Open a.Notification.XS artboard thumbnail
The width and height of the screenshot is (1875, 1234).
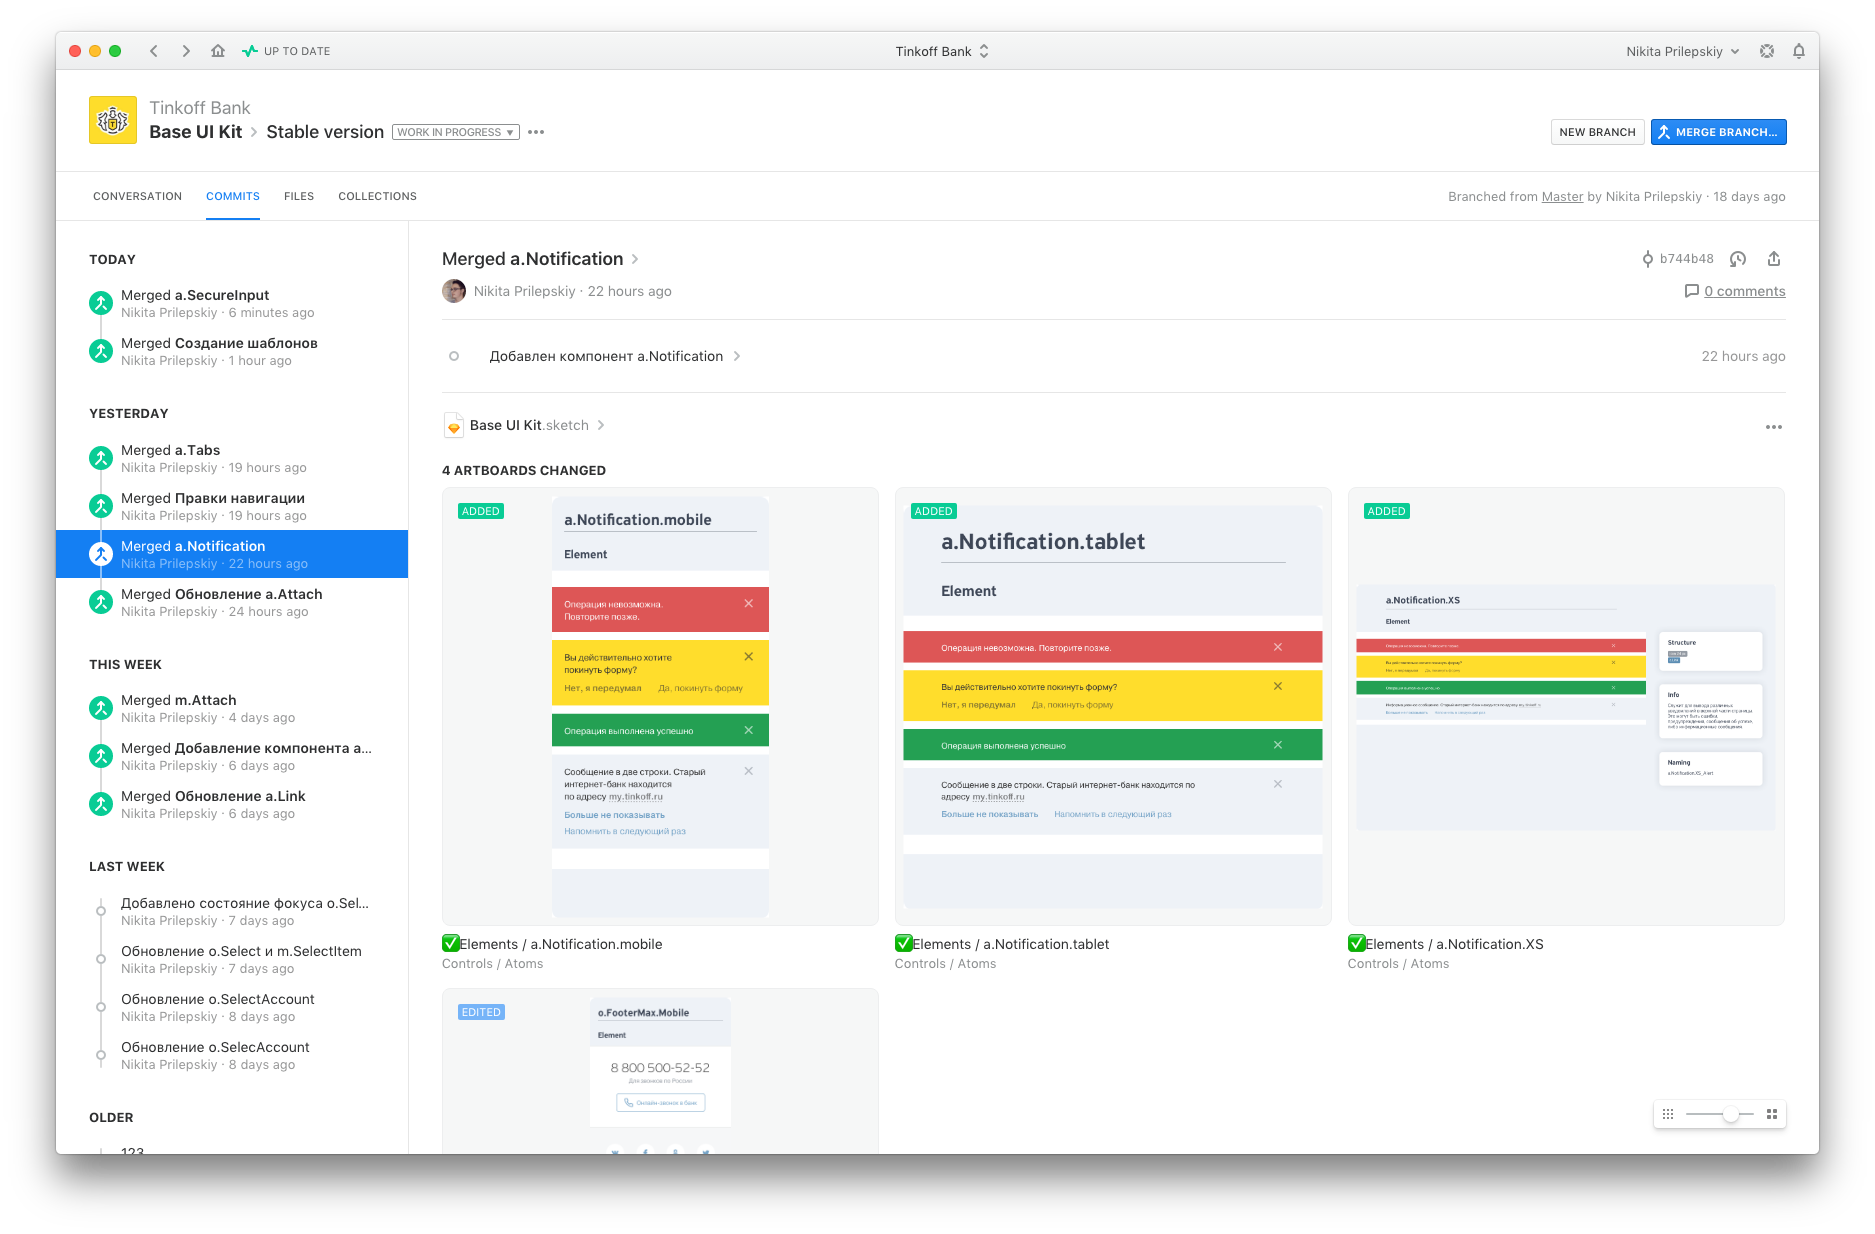click(1566, 706)
